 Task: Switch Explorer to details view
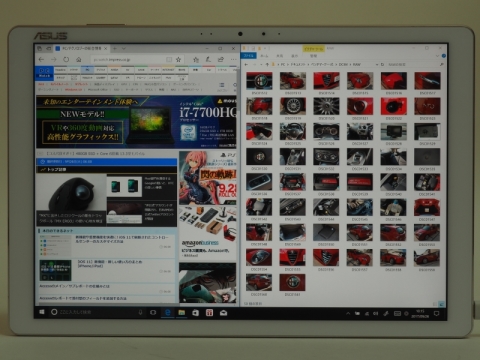point(435,304)
